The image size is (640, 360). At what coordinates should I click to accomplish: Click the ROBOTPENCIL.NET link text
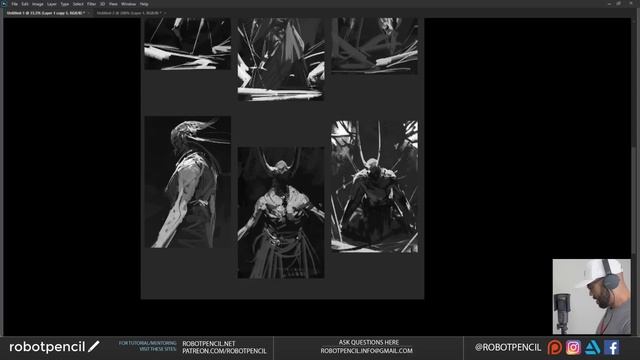click(x=209, y=344)
